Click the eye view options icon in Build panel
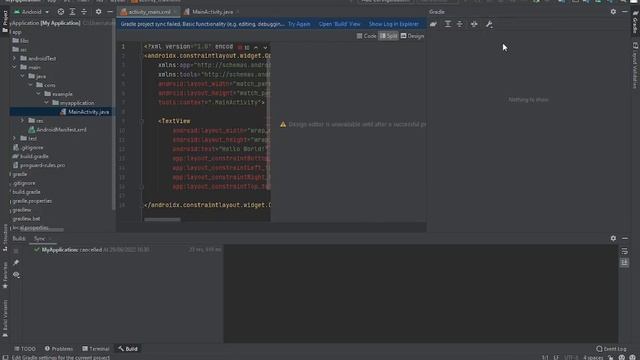 pos(16,275)
